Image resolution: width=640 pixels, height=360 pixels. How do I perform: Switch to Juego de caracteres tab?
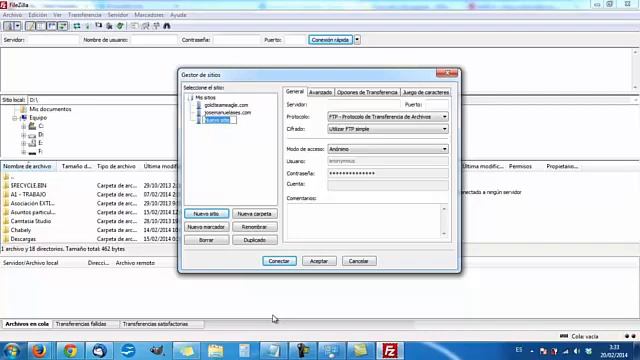click(426, 93)
